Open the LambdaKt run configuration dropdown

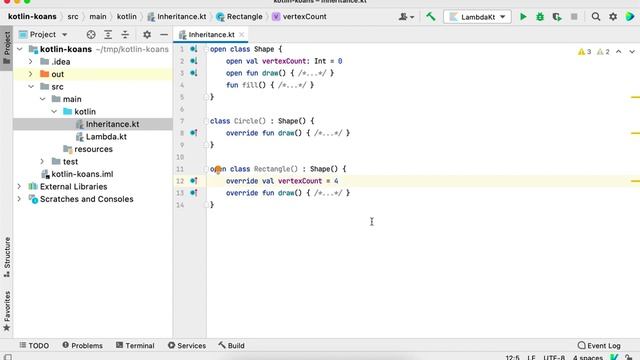[477, 17]
